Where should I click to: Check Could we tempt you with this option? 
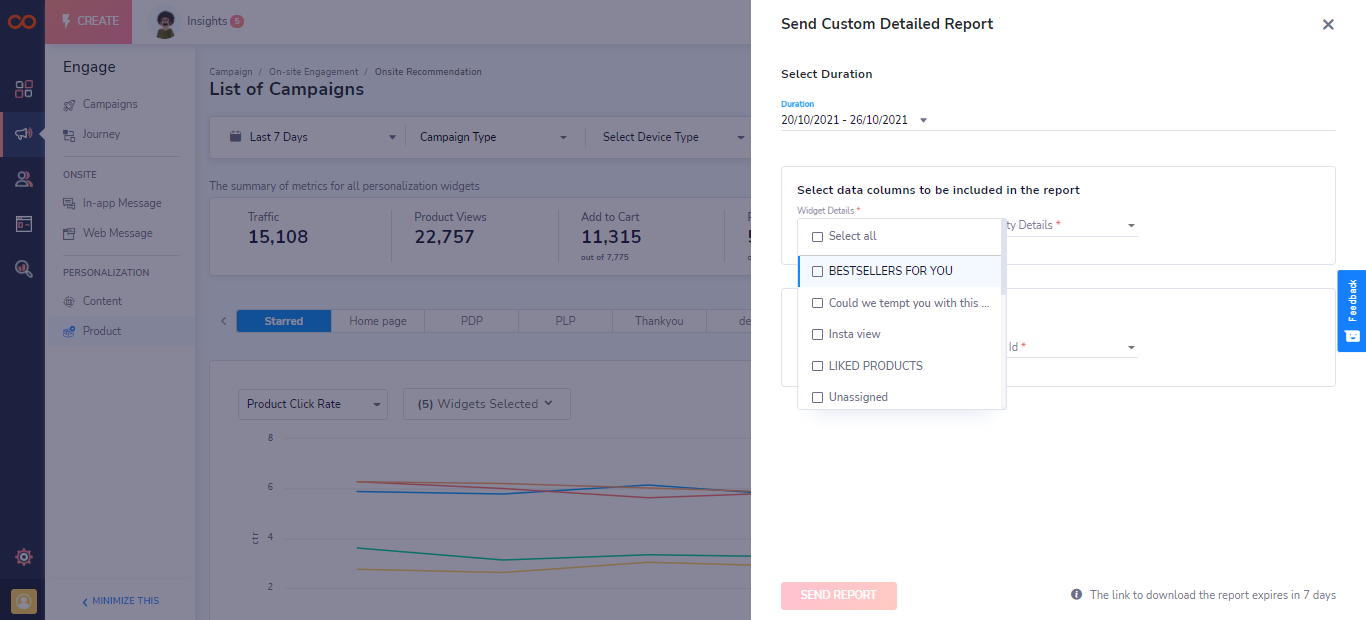(817, 303)
